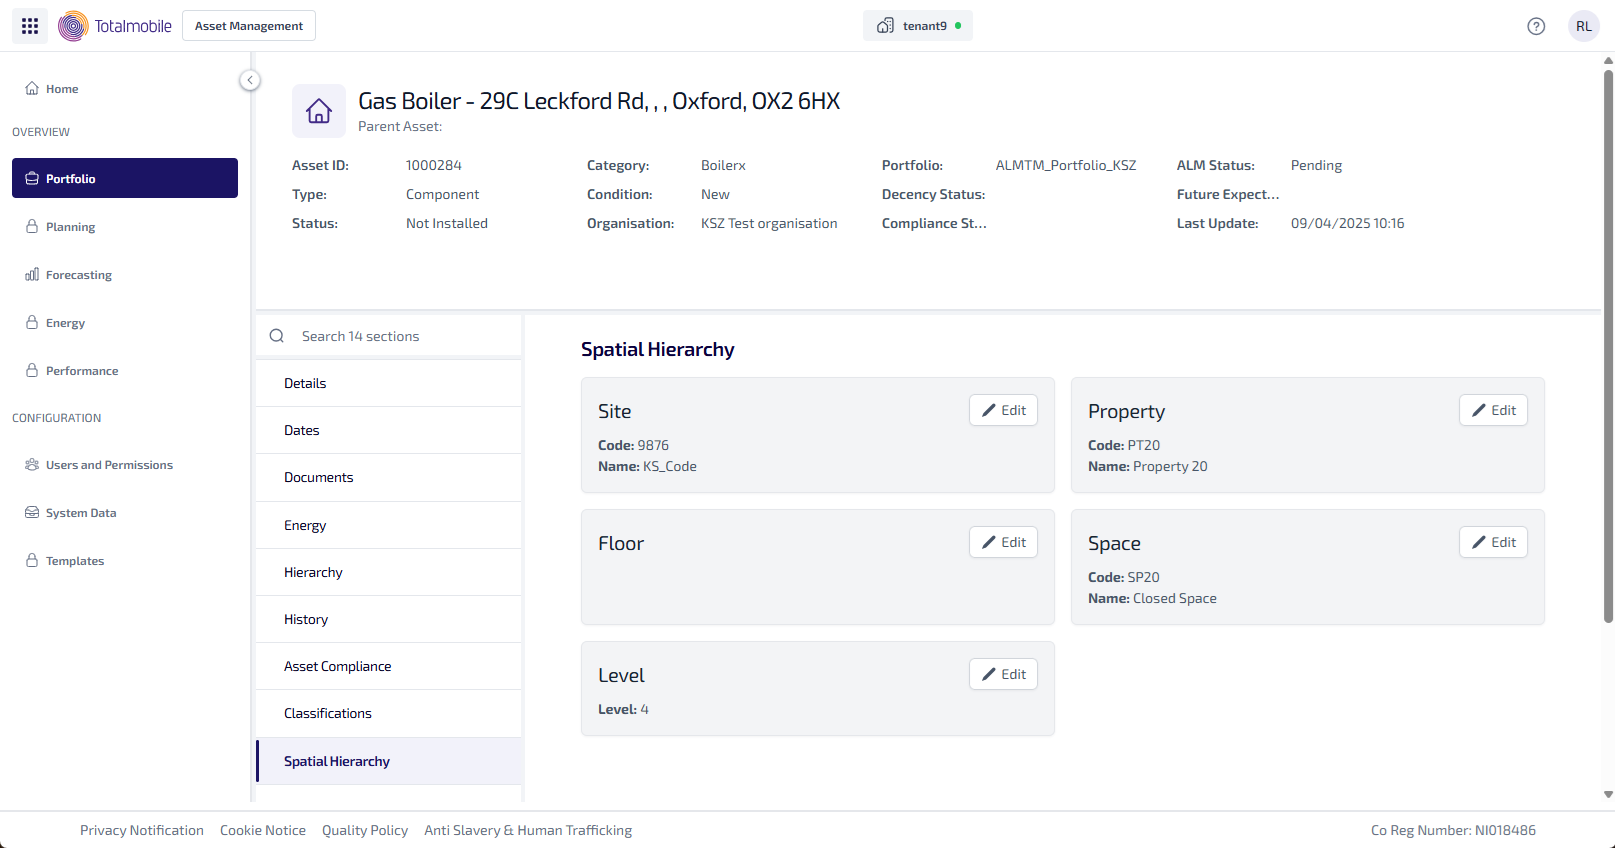Edit the Level card
Image resolution: width=1615 pixels, height=848 pixels.
tap(1003, 674)
